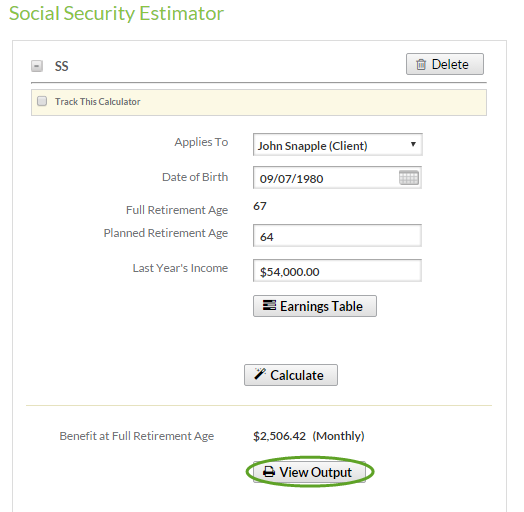This screenshot has height=512, width=524.
Task: Click the magic wand Calculate icon
Action: point(260,374)
